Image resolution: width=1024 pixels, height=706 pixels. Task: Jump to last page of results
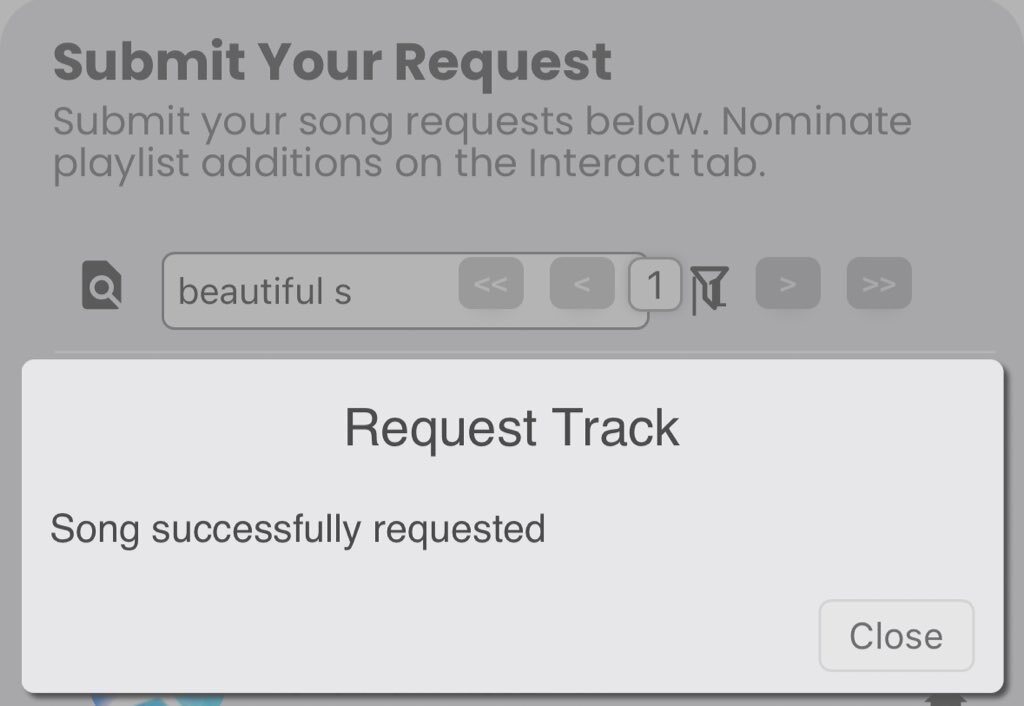[879, 284]
